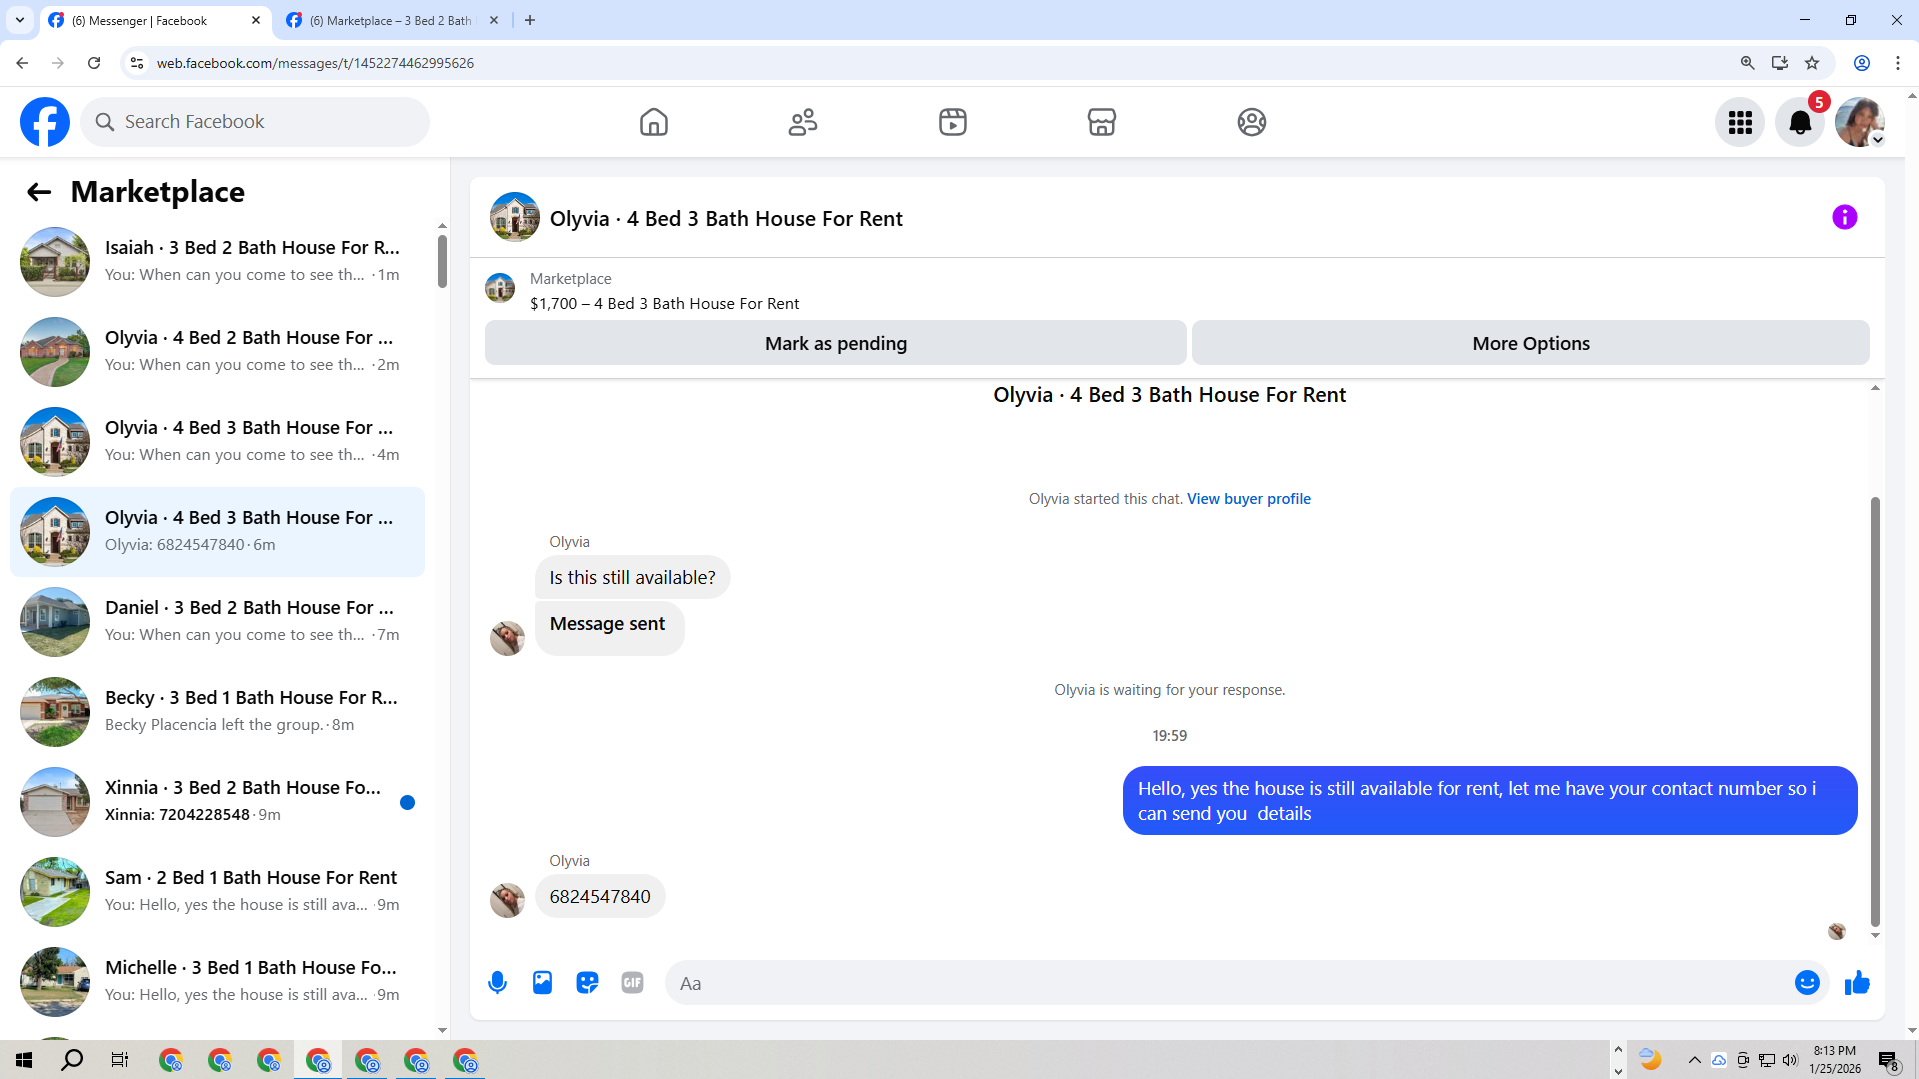Open the apps grid menu icon
The width and height of the screenshot is (1919, 1079).
coord(1740,122)
